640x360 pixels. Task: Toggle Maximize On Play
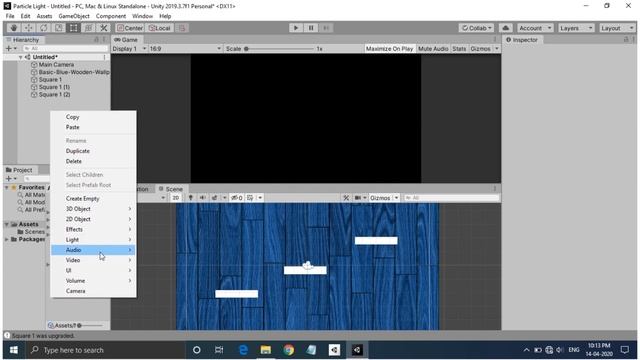coord(389,49)
